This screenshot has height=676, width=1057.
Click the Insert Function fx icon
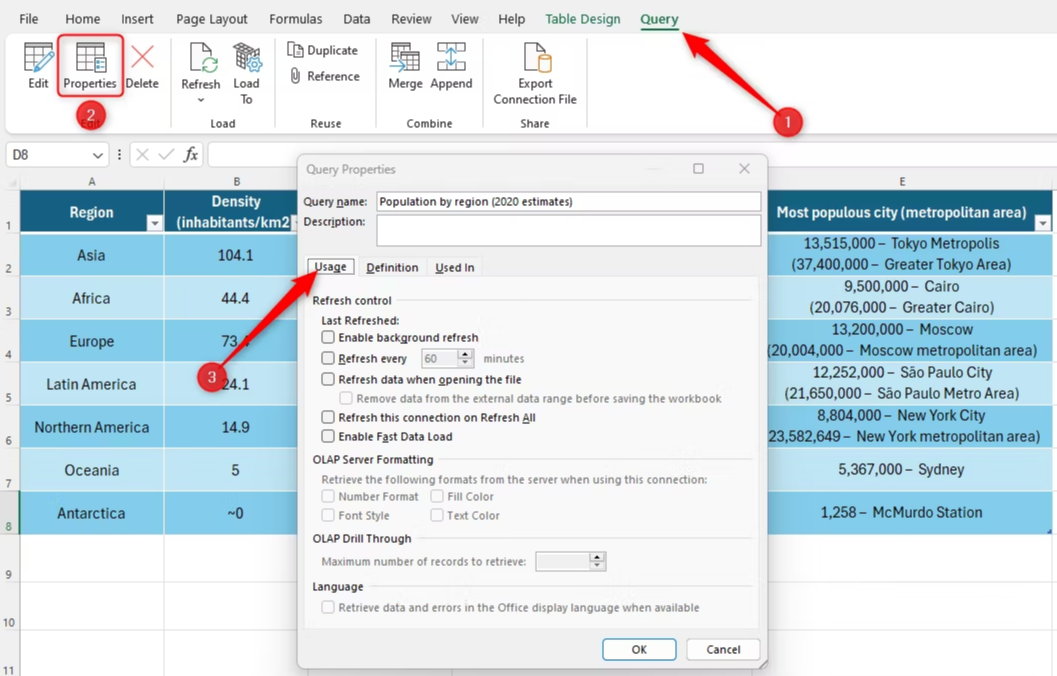pos(191,154)
